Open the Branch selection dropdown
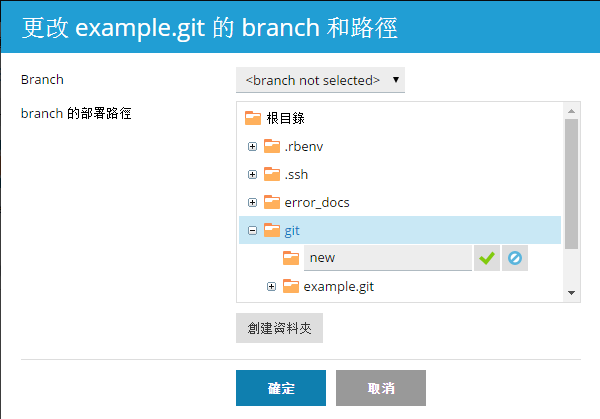This screenshot has height=419, width=600. click(320, 80)
